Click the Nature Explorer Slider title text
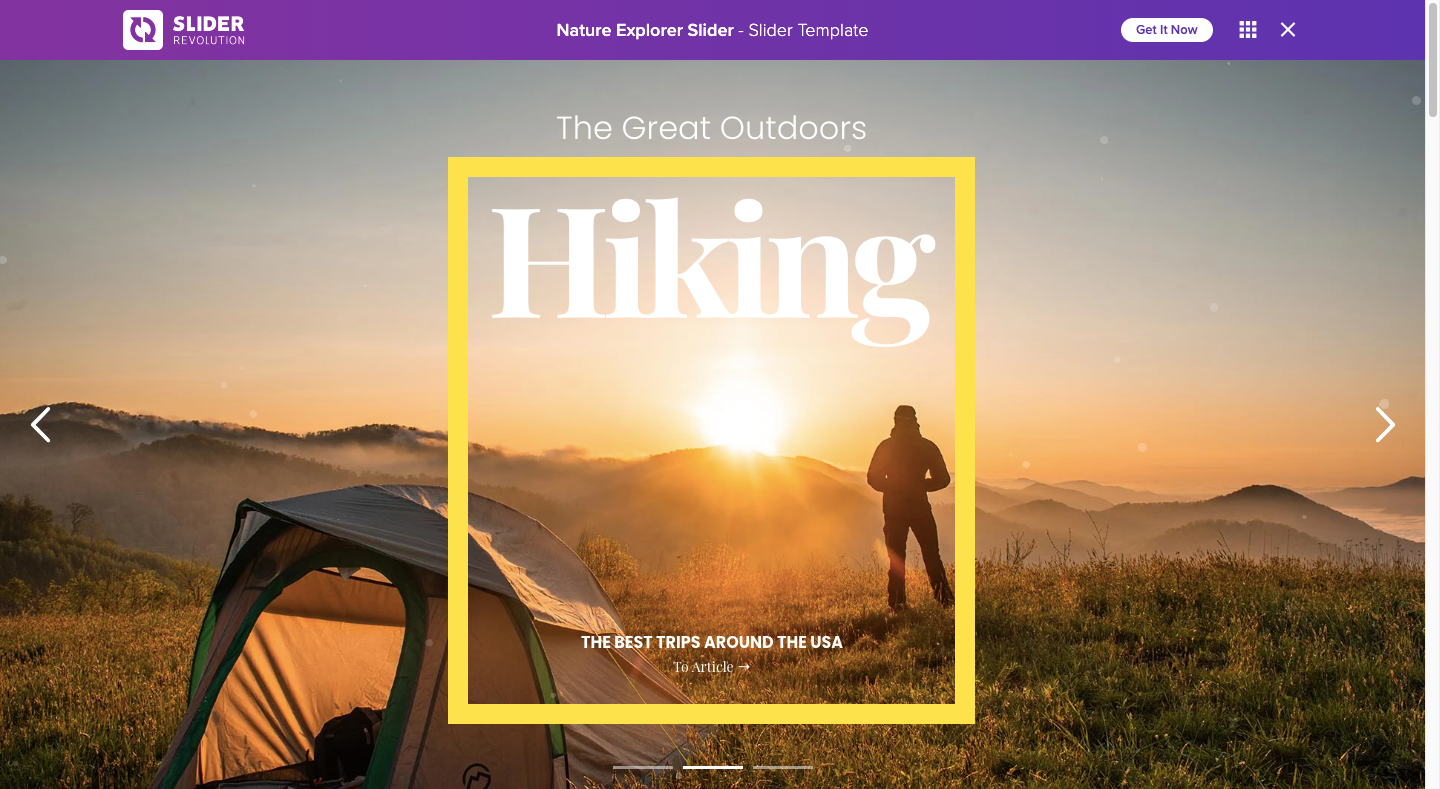 645,30
